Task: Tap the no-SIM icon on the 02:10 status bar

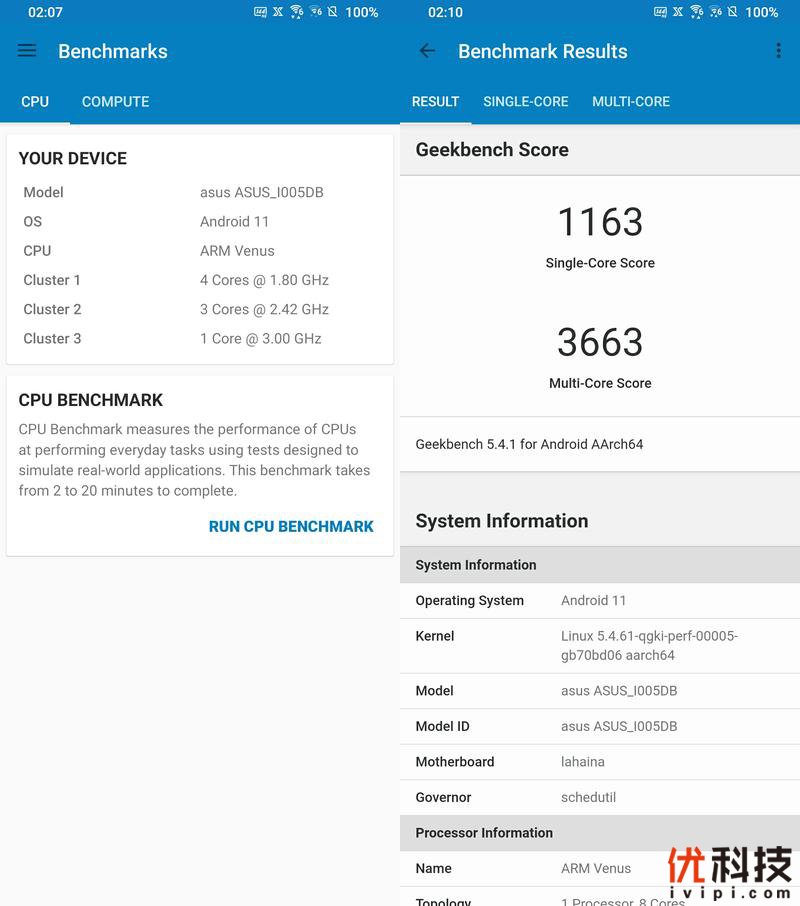Action: coord(733,12)
